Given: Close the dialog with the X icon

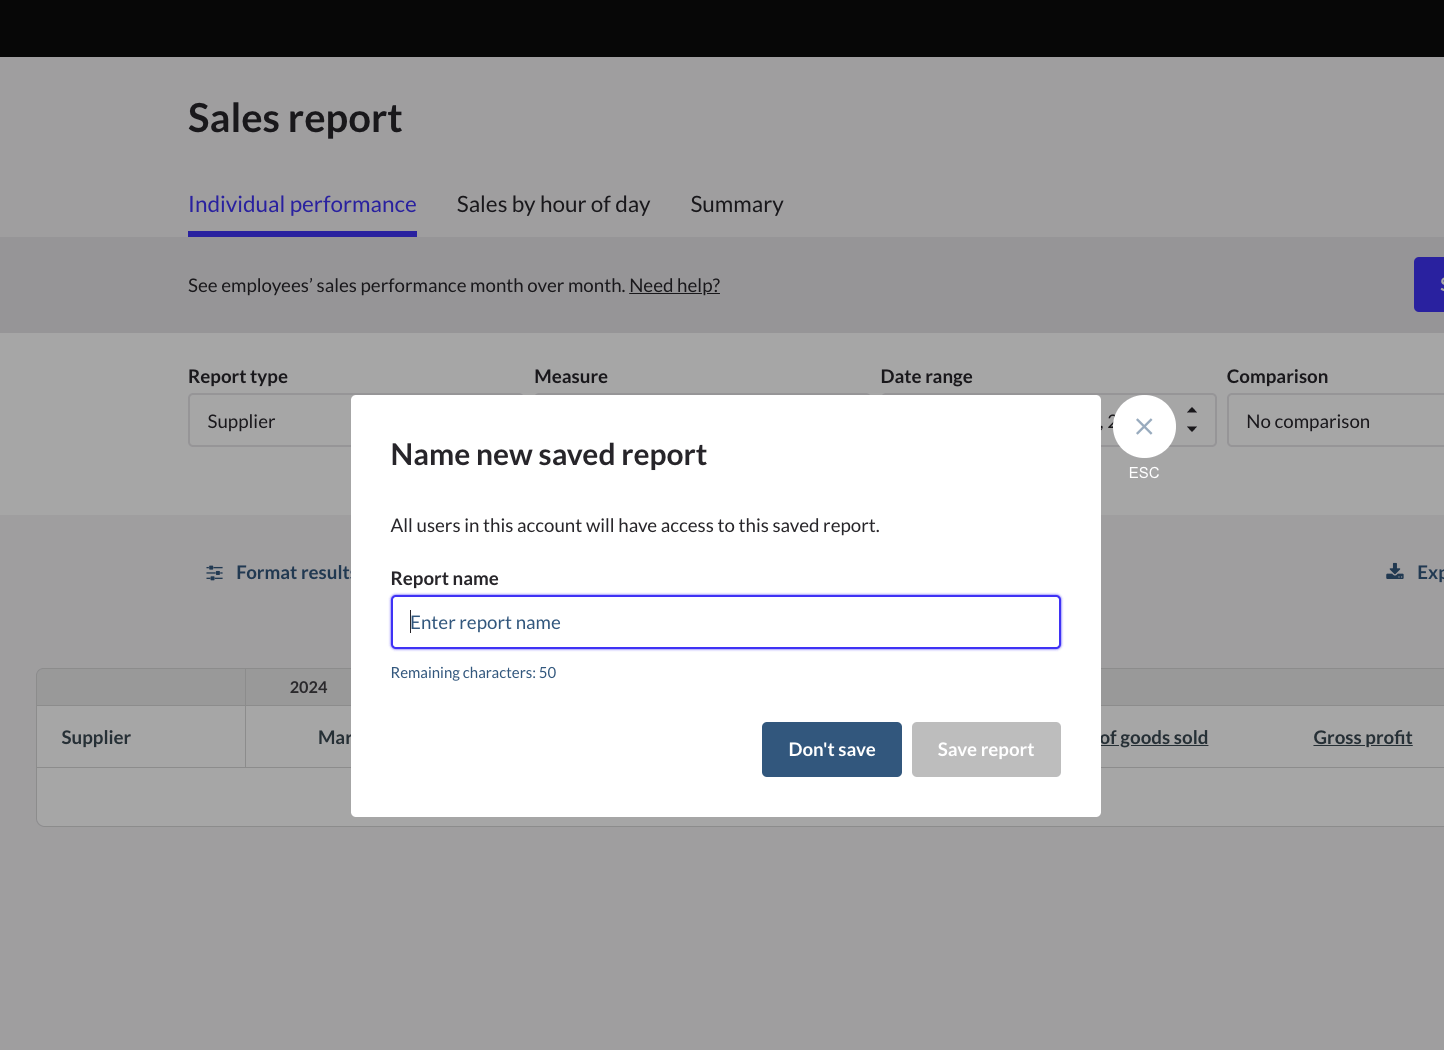Looking at the screenshot, I should pos(1144,427).
